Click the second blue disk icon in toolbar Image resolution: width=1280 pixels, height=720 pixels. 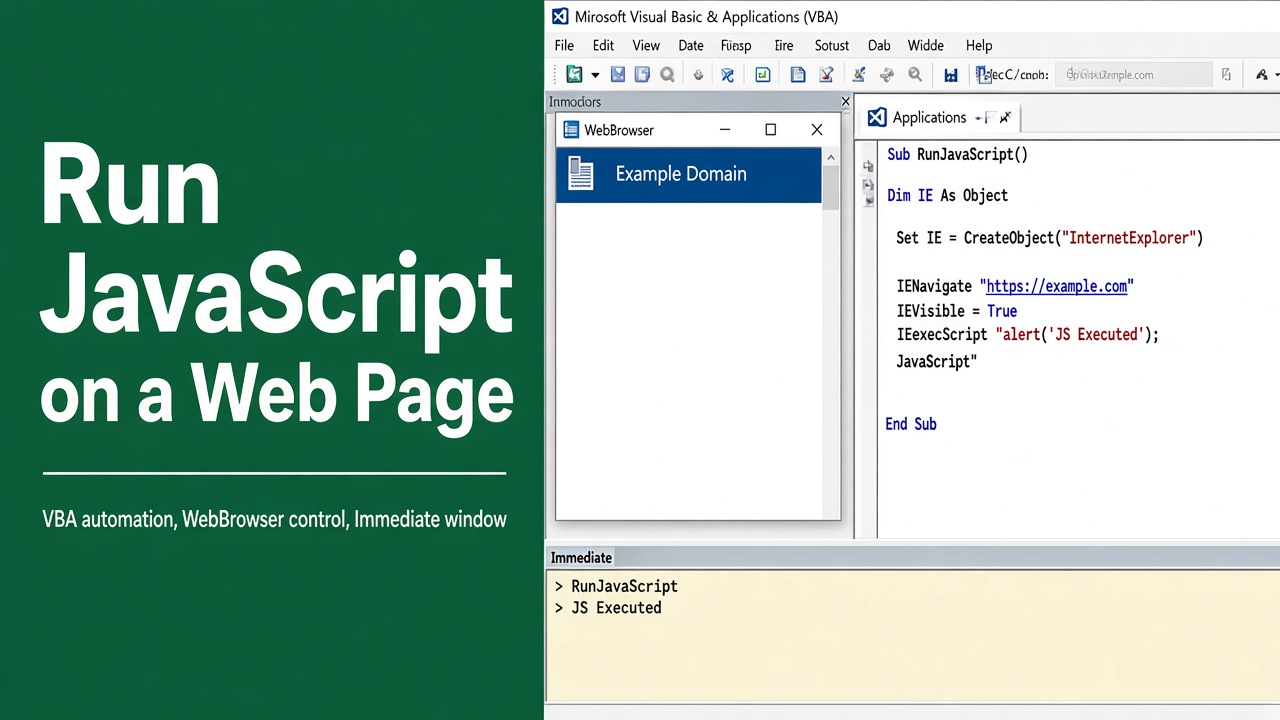coord(642,74)
